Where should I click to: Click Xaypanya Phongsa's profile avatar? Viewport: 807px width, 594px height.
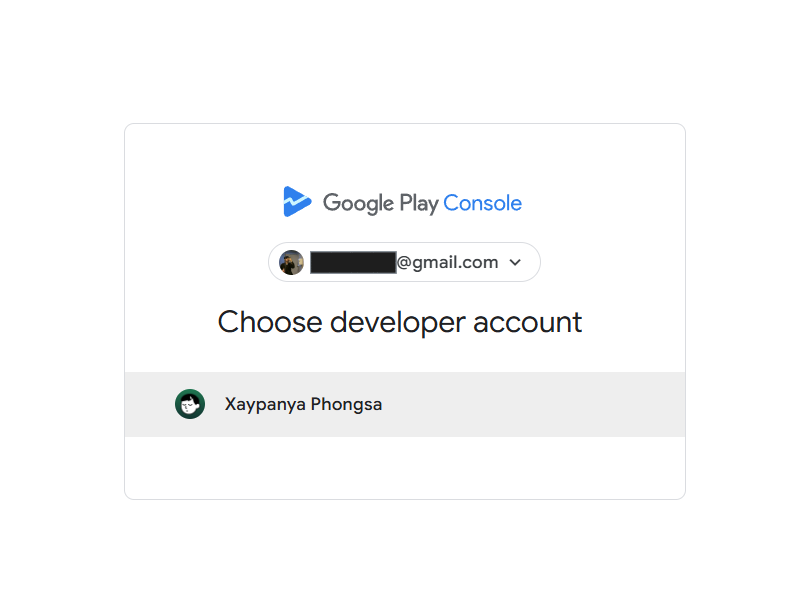[189, 404]
